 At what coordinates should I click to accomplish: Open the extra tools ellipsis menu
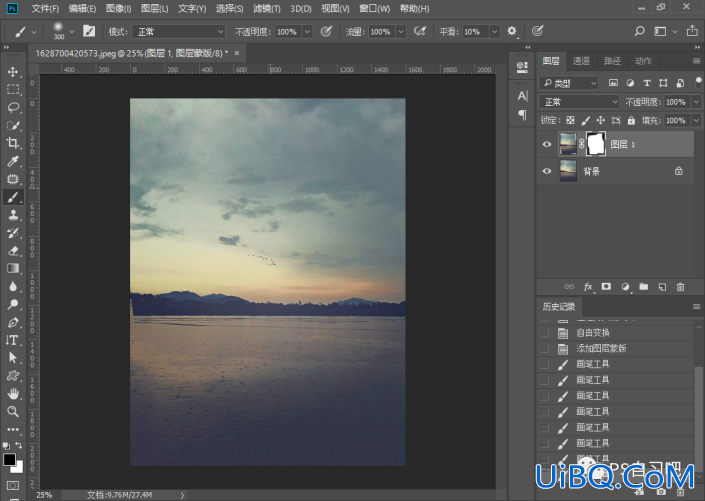pyautogui.click(x=13, y=429)
